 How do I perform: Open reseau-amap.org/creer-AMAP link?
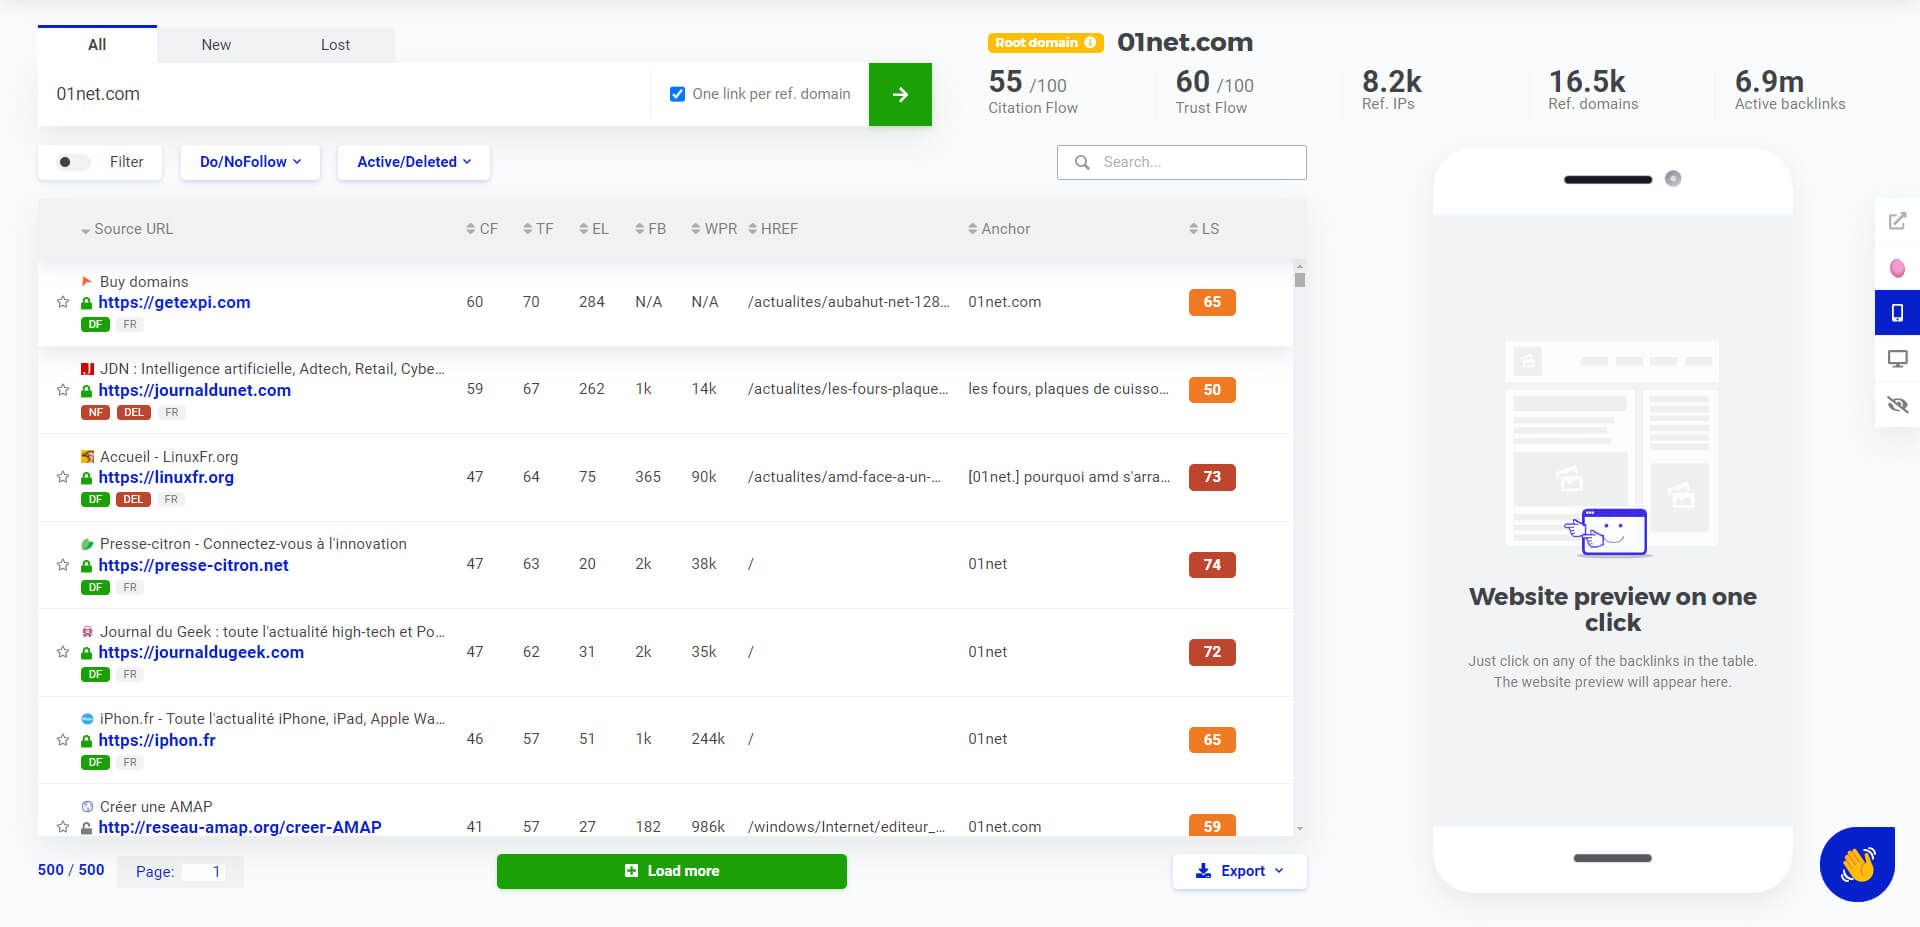(x=240, y=827)
